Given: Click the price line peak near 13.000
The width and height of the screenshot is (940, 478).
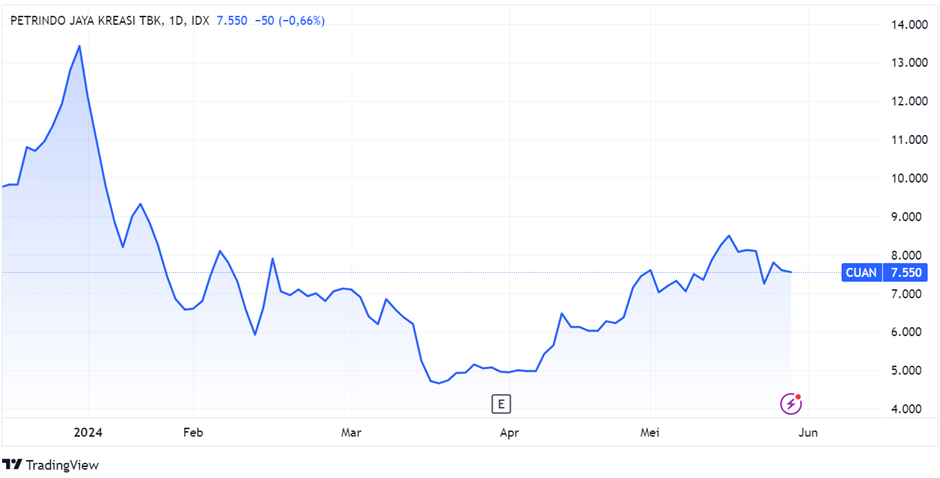Looking at the screenshot, I should tap(80, 46).
